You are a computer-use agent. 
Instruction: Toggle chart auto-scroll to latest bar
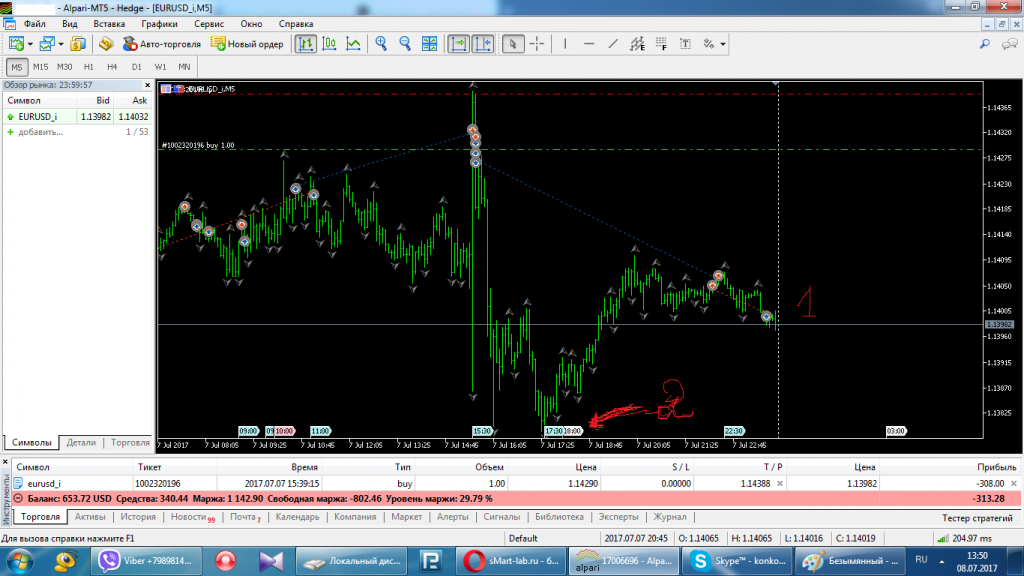(x=458, y=44)
